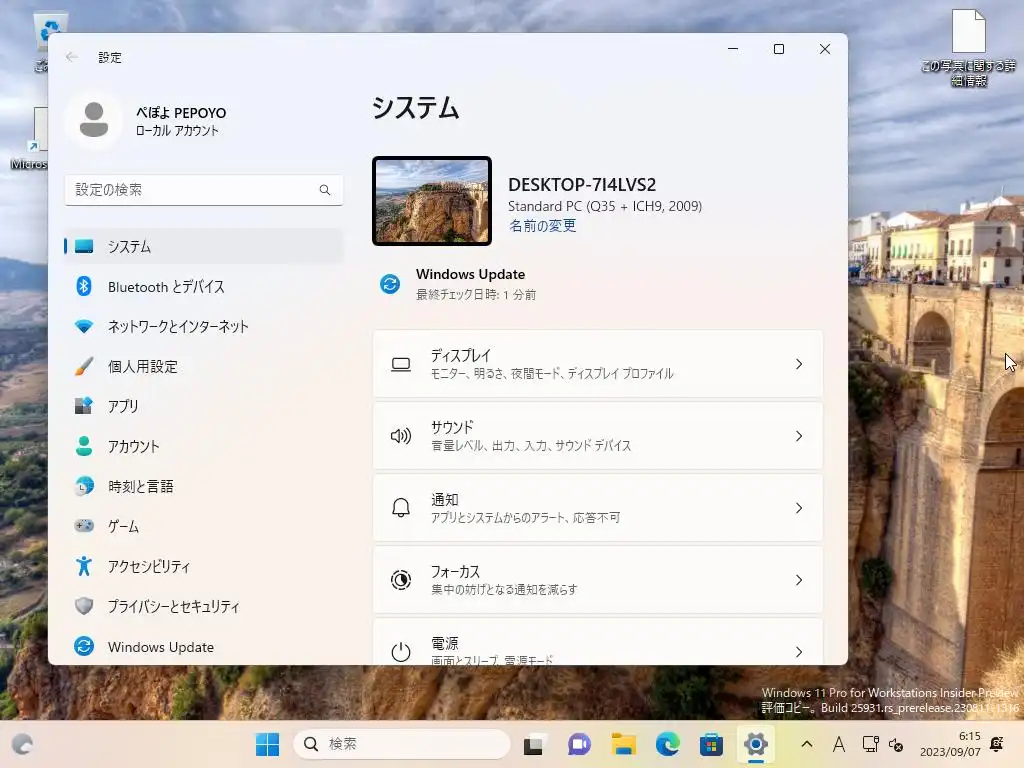Image resolution: width=1024 pixels, height=768 pixels.
Task: Click the ディスプレイ monitor icon
Action: pyautogui.click(x=400, y=364)
